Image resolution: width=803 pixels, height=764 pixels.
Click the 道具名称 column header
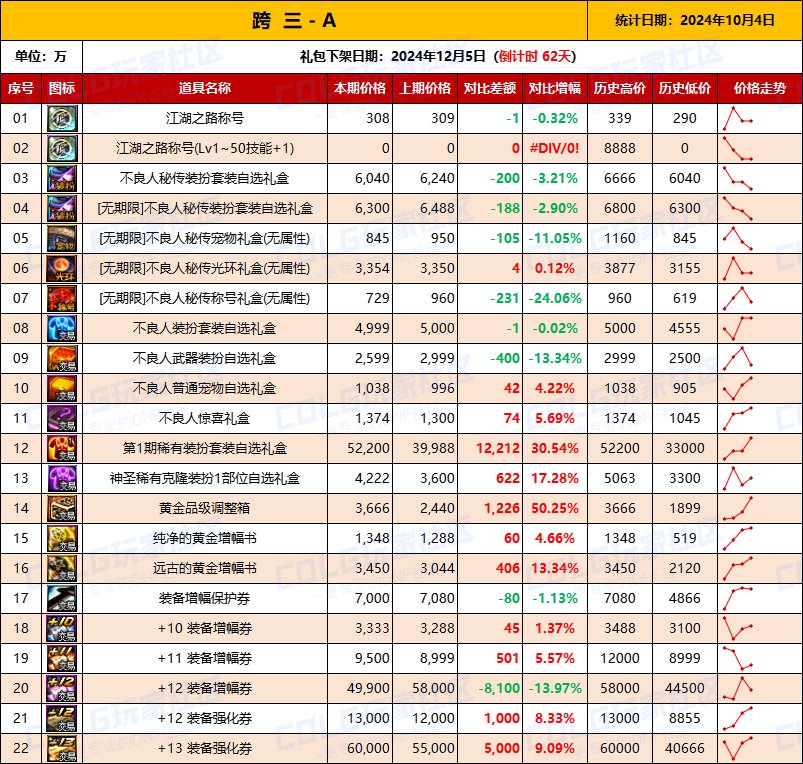pyautogui.click(x=205, y=88)
